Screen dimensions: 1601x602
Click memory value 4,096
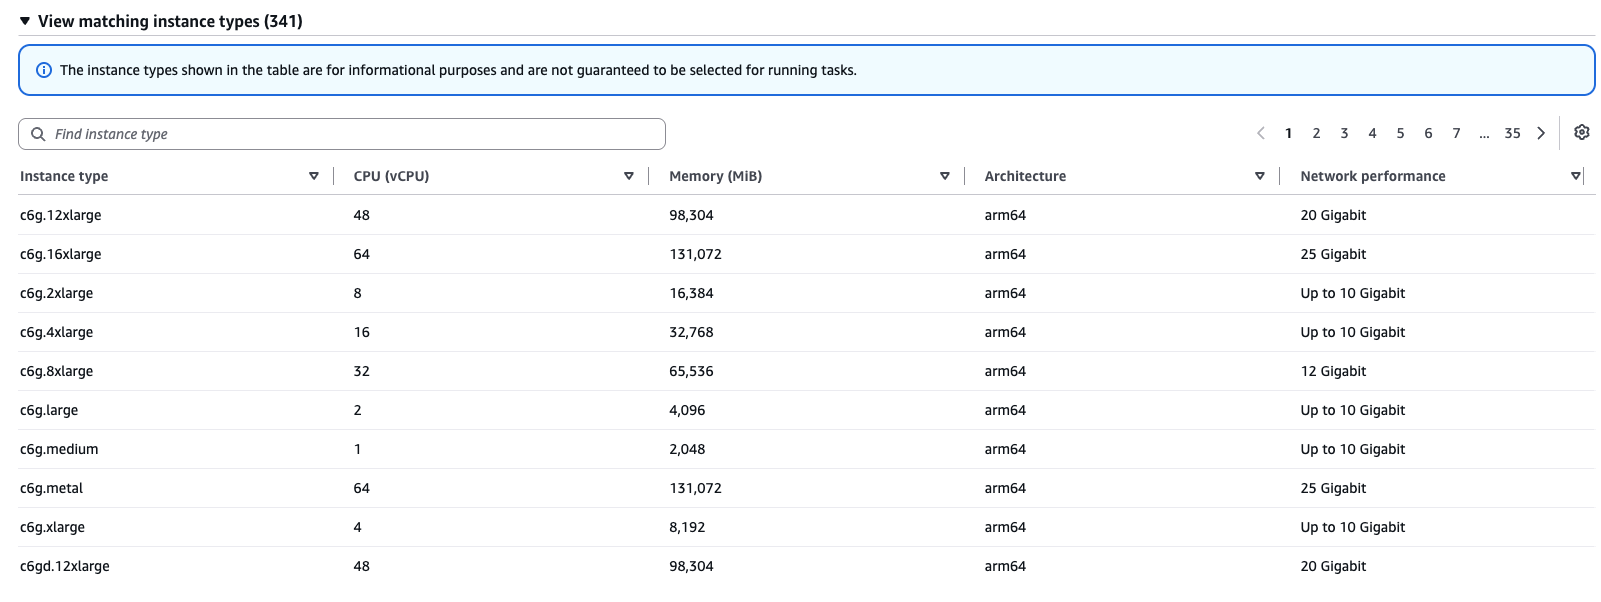(687, 410)
